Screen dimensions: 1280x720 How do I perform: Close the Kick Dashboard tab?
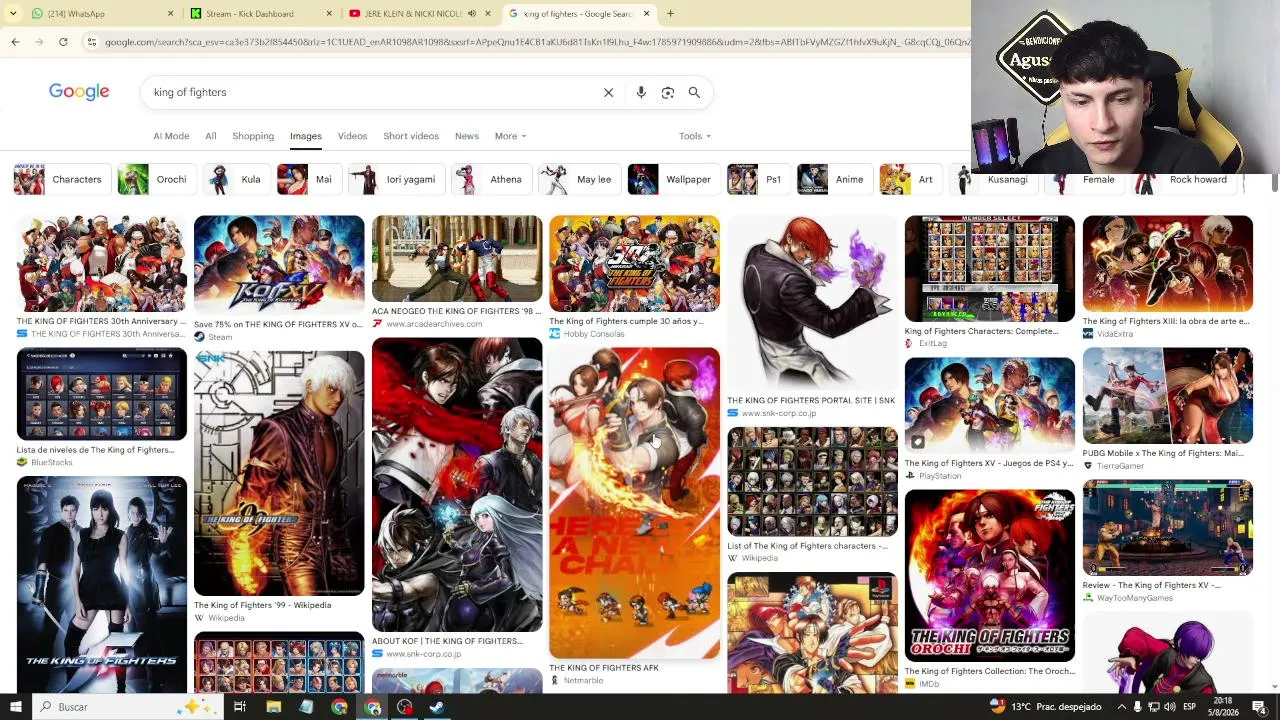(329, 14)
